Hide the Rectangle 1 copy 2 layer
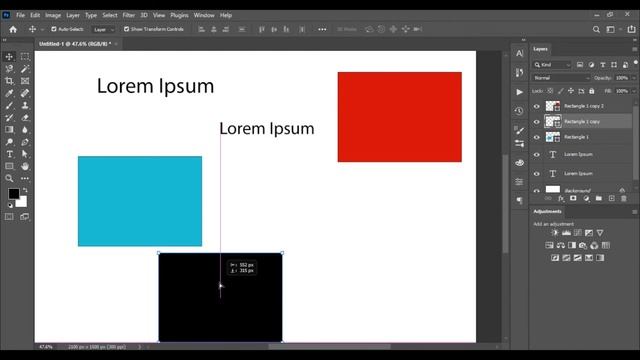 click(537, 106)
